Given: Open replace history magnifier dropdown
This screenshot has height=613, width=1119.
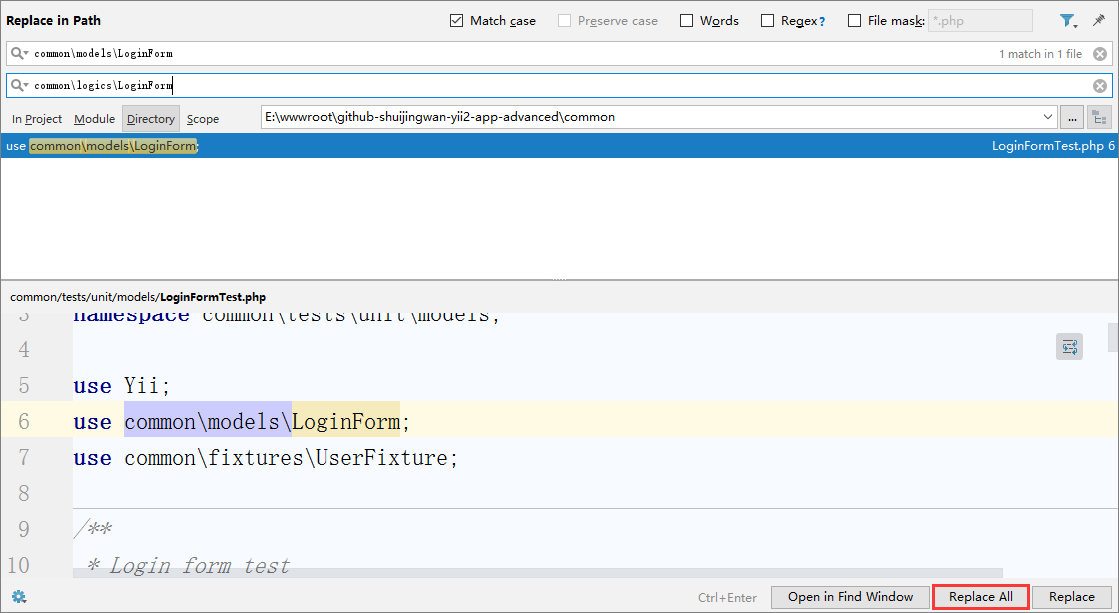Looking at the screenshot, I should 20,86.
